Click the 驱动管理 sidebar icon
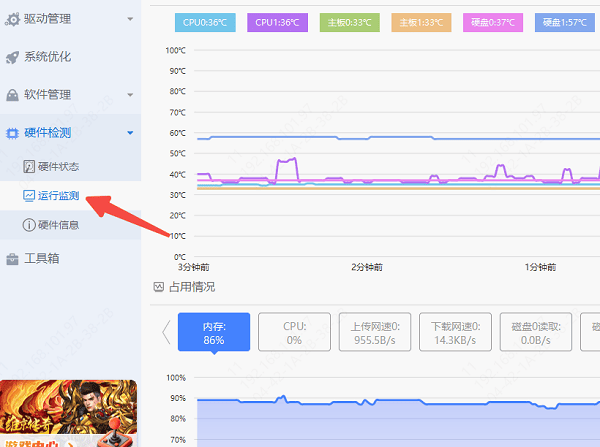The height and width of the screenshot is (447, 600). (13, 18)
